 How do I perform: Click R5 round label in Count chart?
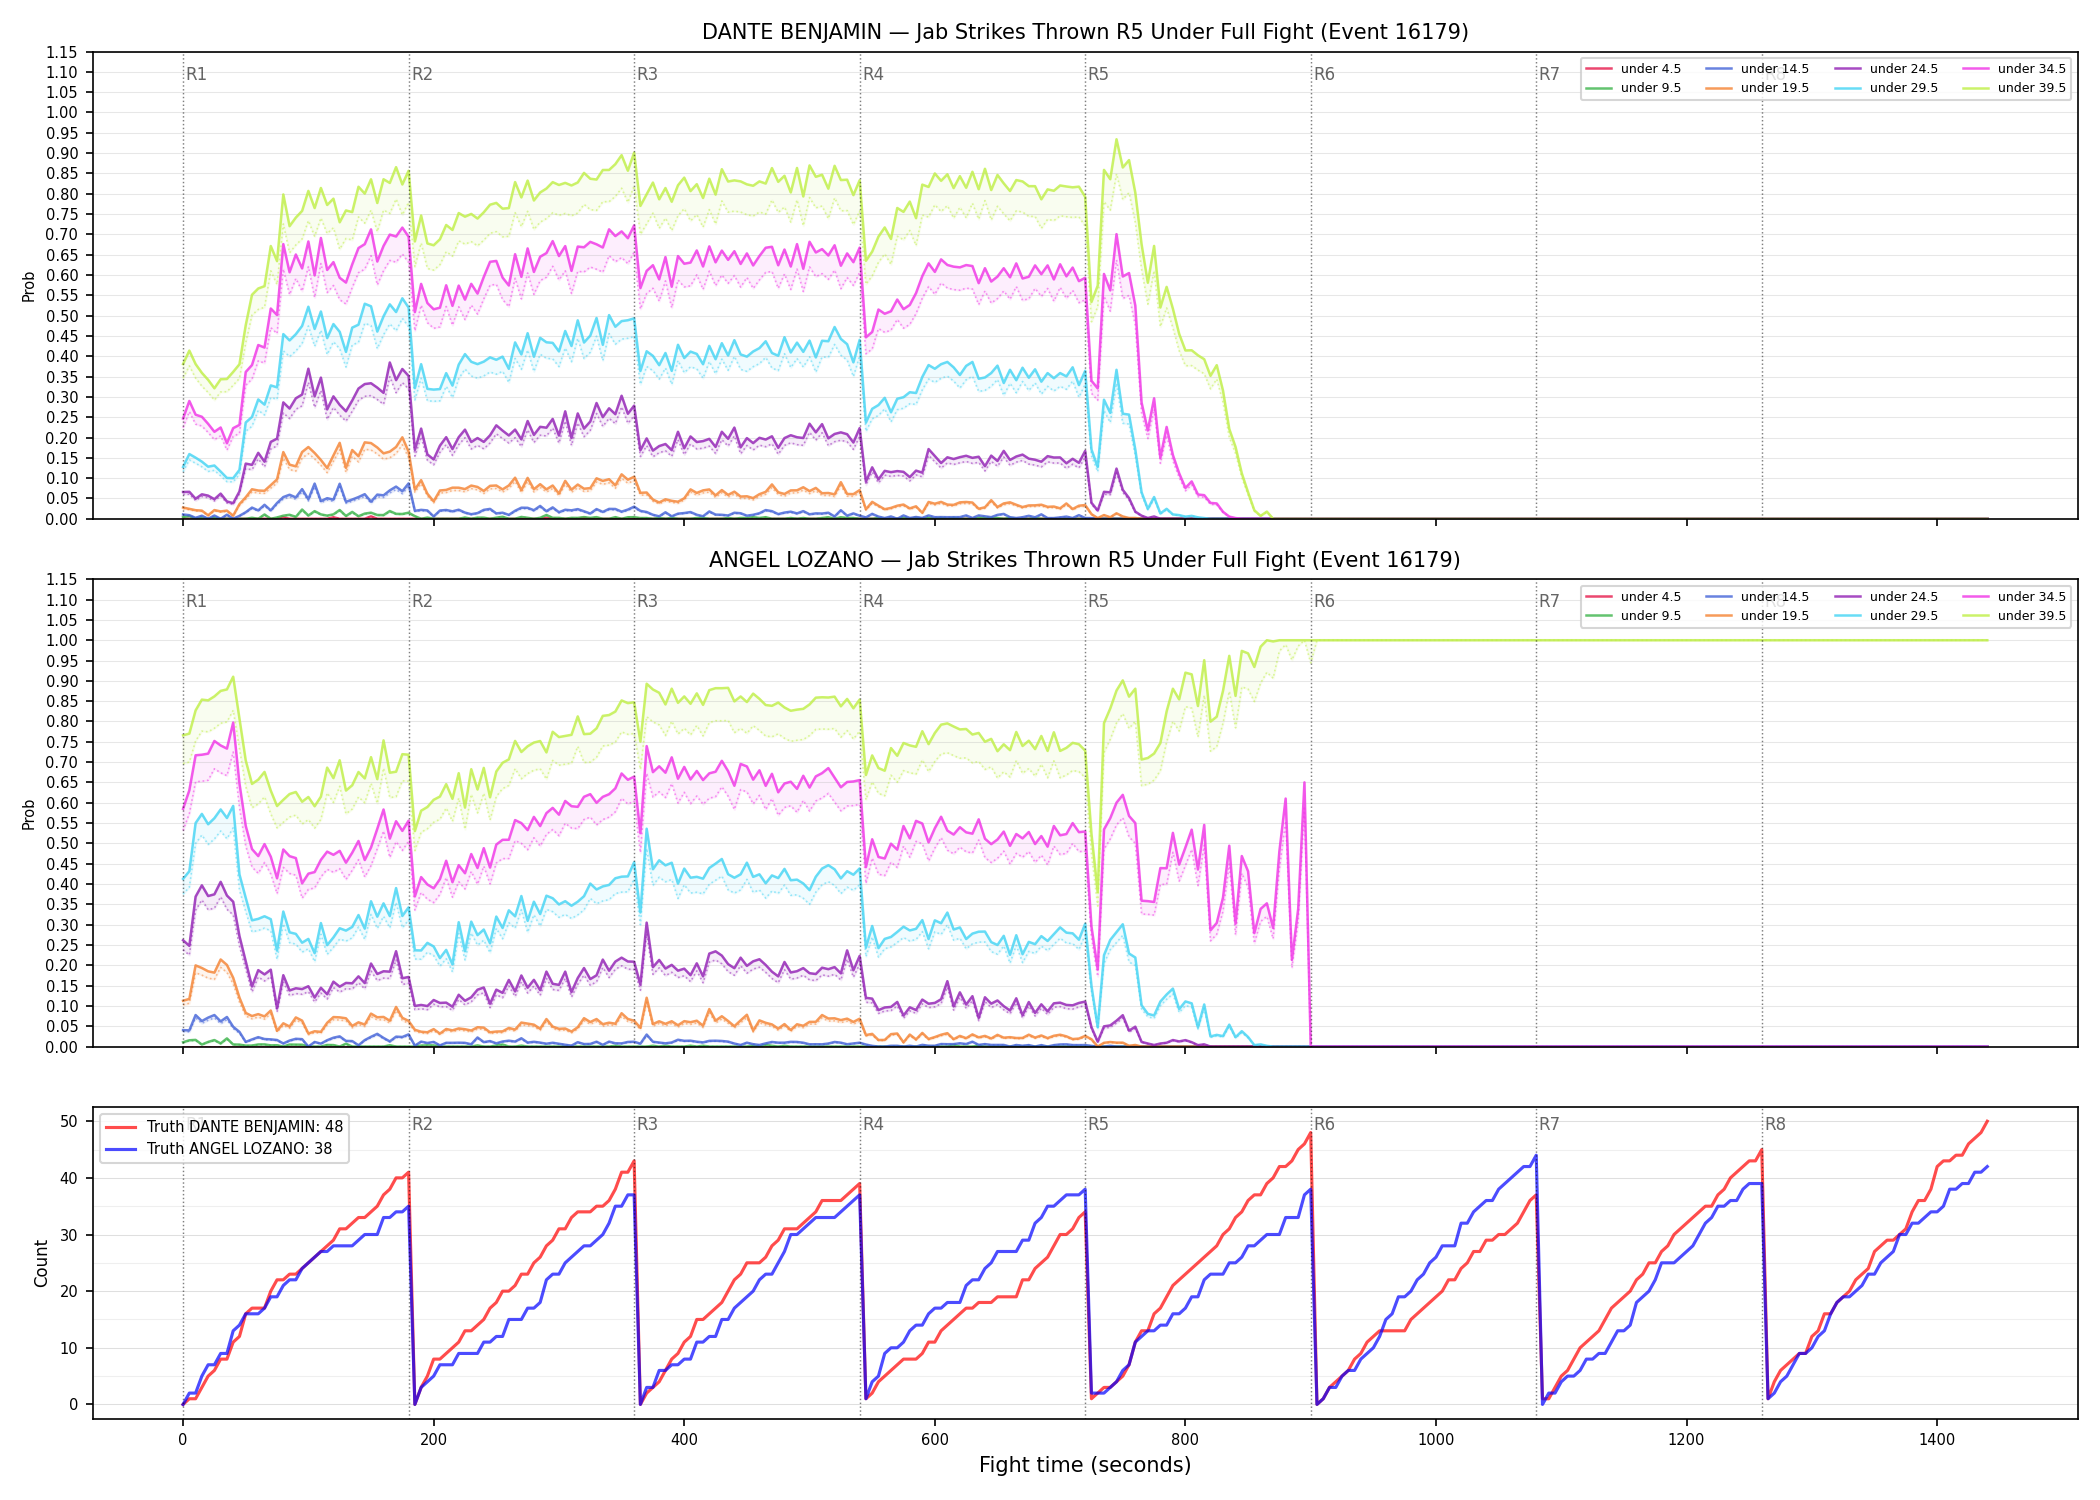click(x=1098, y=1124)
